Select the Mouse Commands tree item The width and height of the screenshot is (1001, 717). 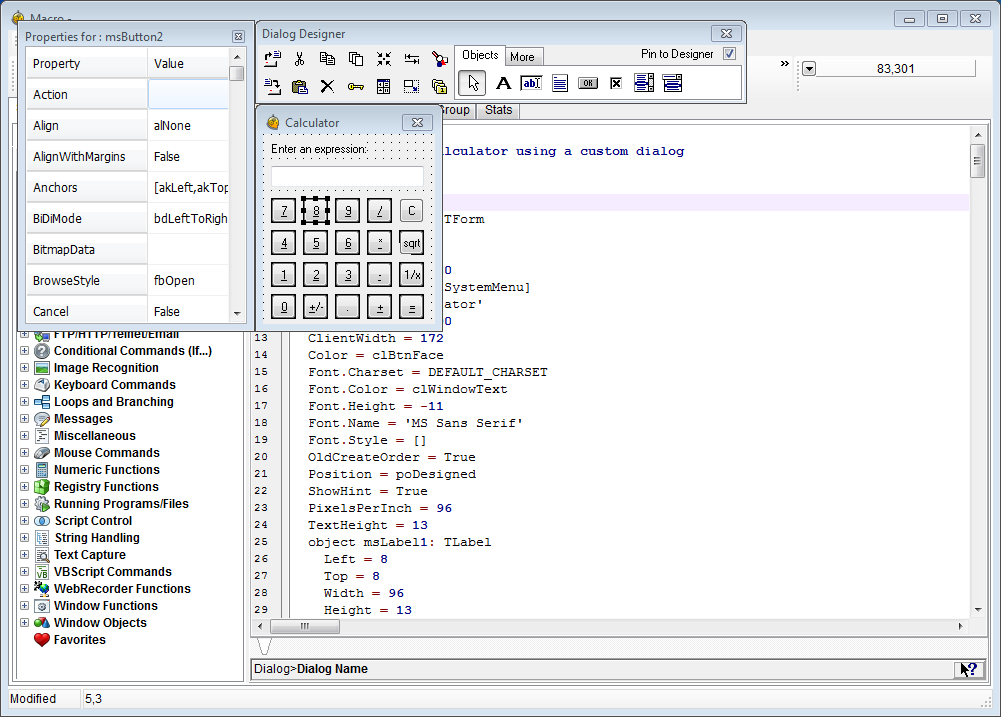point(107,453)
